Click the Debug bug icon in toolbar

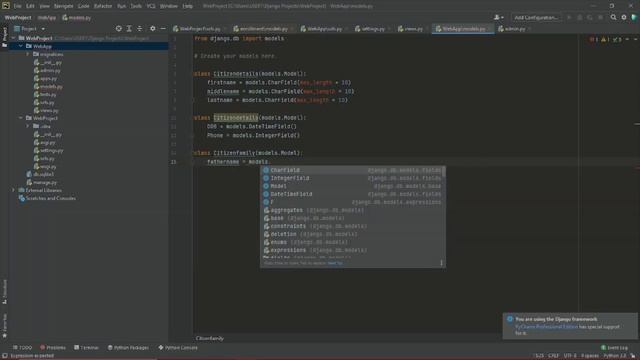point(579,18)
